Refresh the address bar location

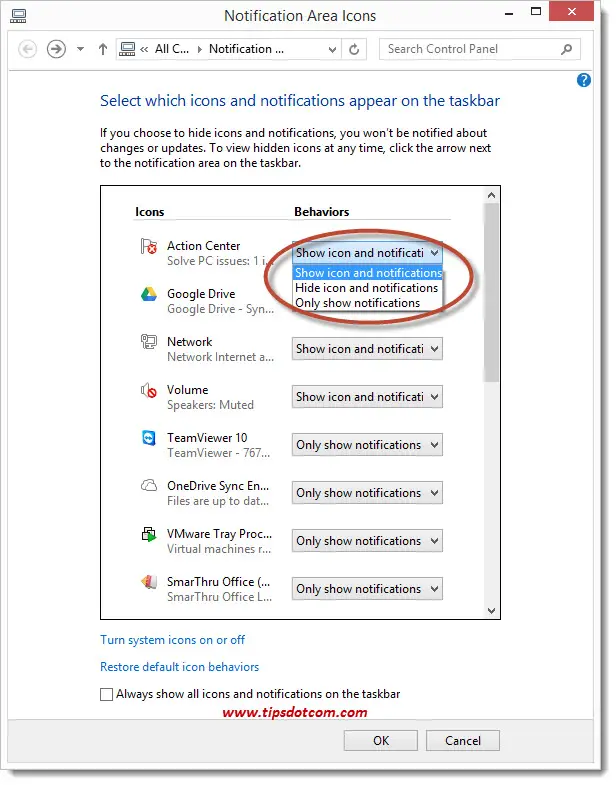(354, 49)
